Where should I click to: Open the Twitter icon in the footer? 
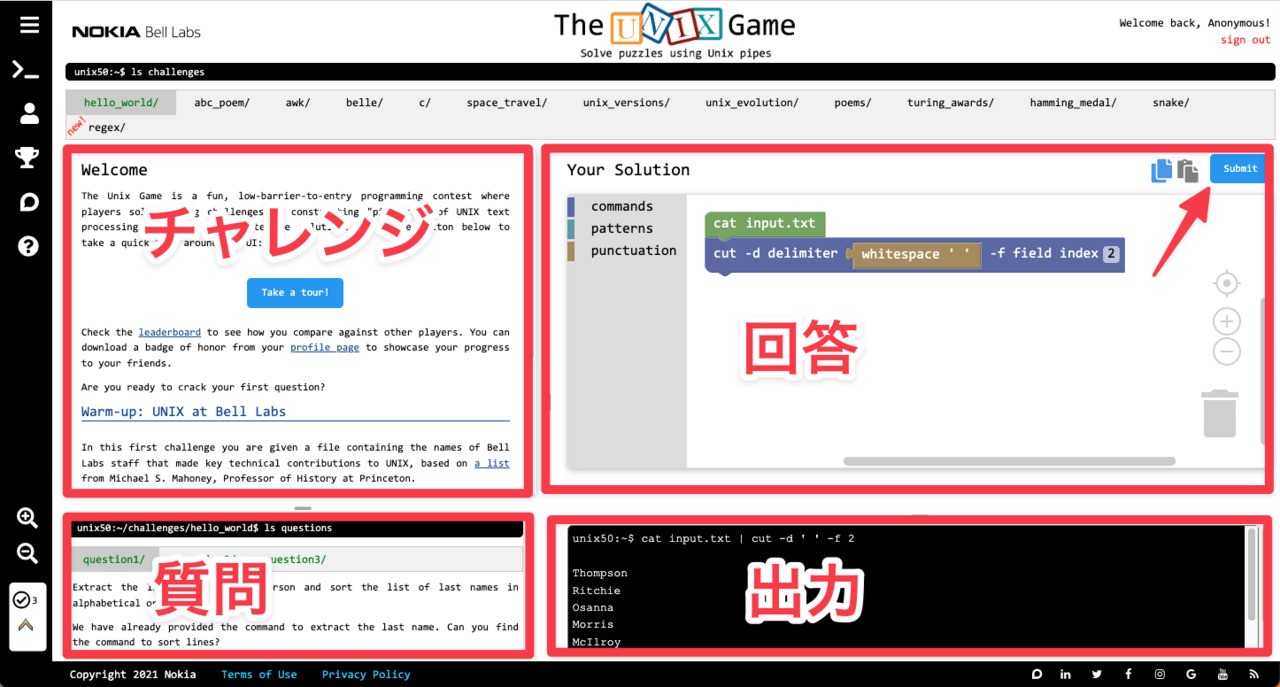click(1097, 674)
